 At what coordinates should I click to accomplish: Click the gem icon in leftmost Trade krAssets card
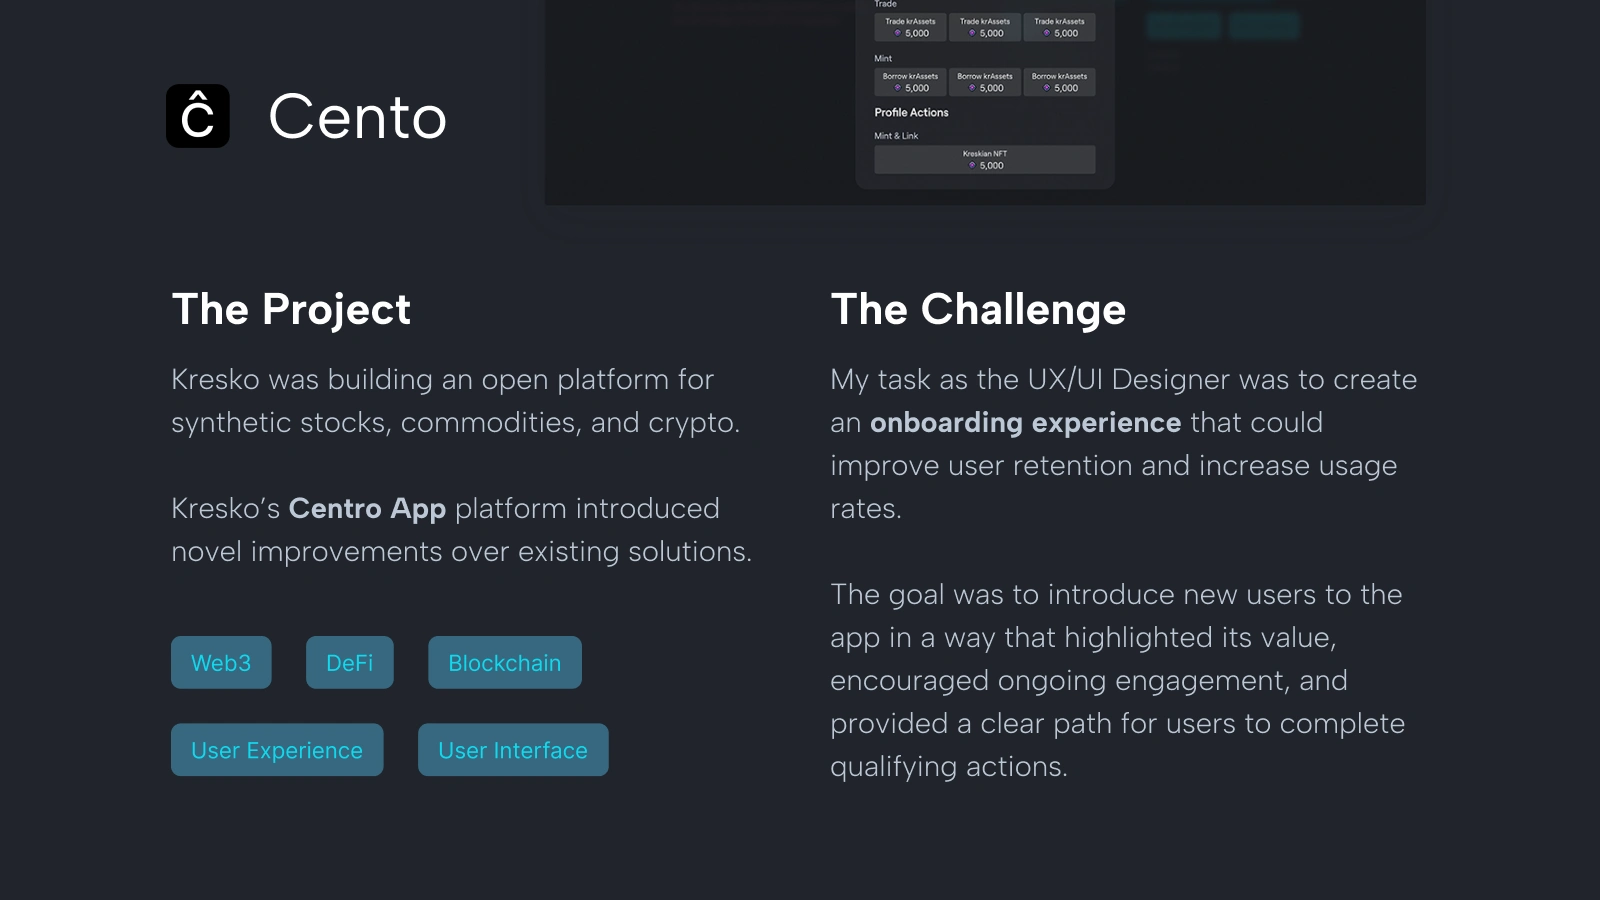898,34
